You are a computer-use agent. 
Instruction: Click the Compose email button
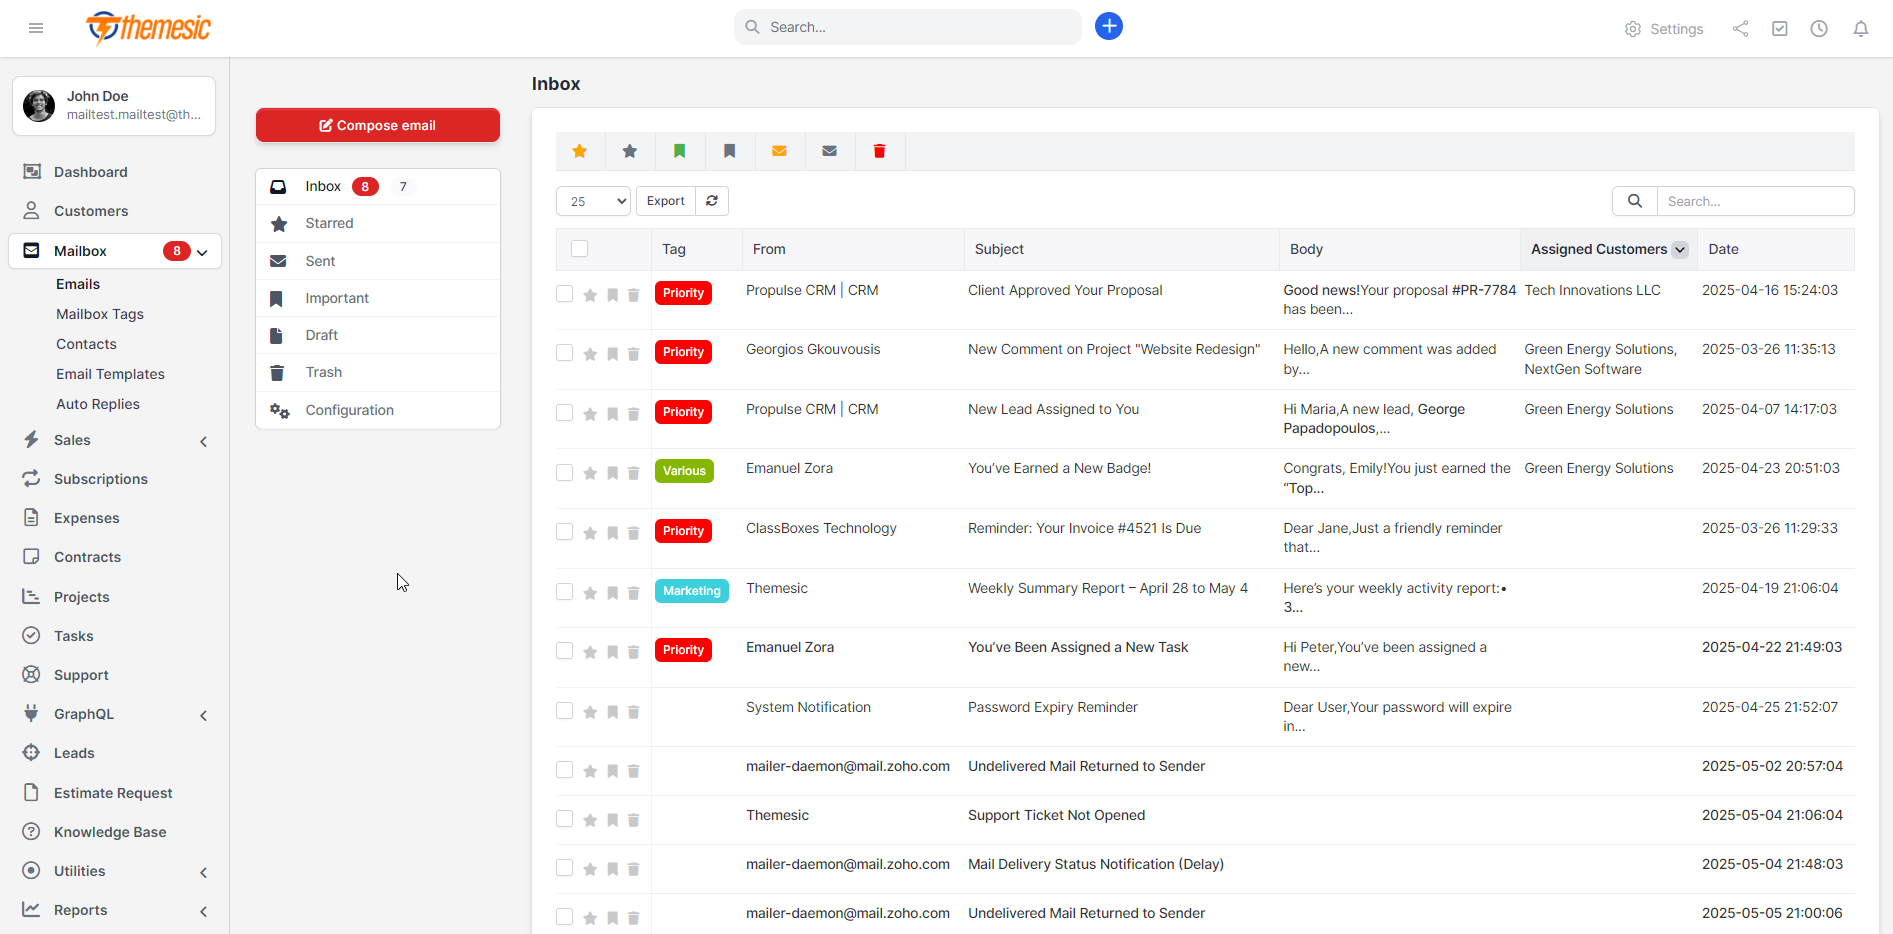[377, 125]
